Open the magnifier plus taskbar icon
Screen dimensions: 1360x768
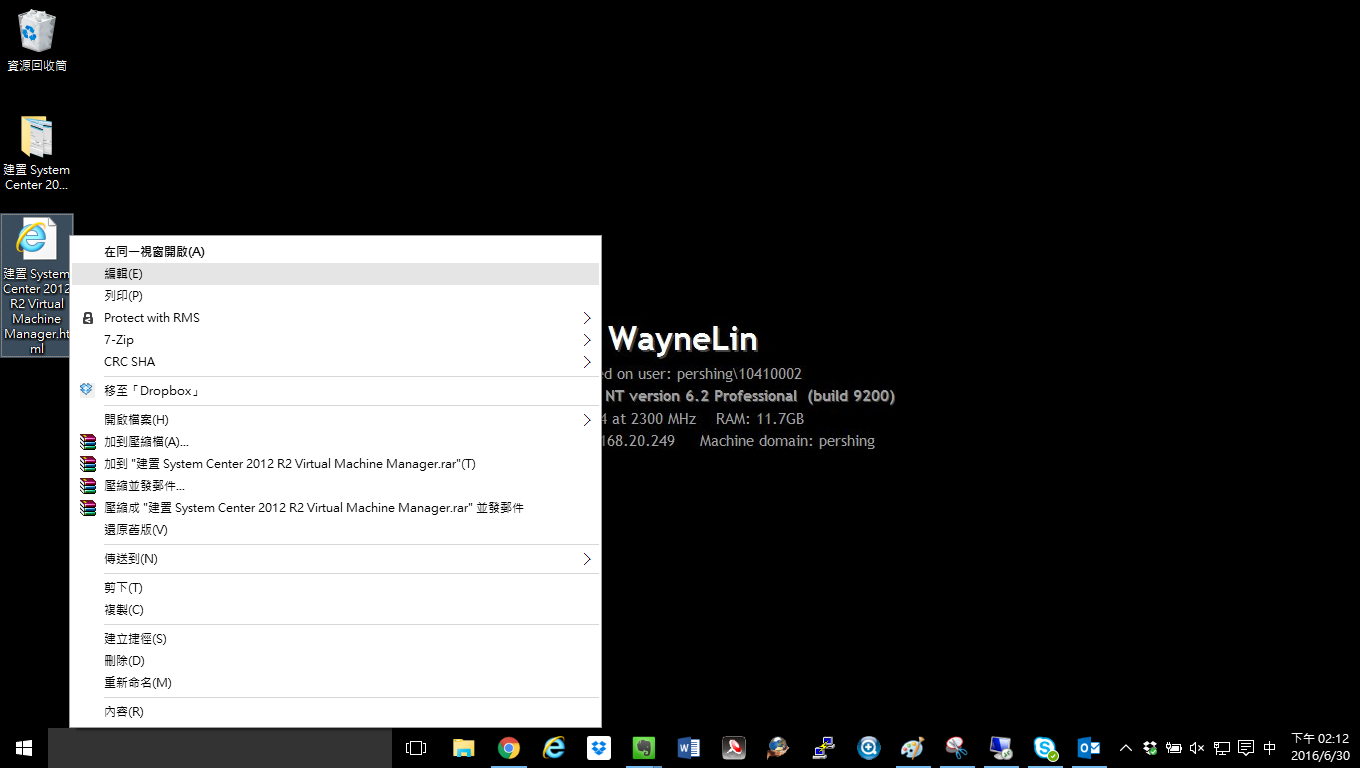pyautogui.click(x=869, y=748)
